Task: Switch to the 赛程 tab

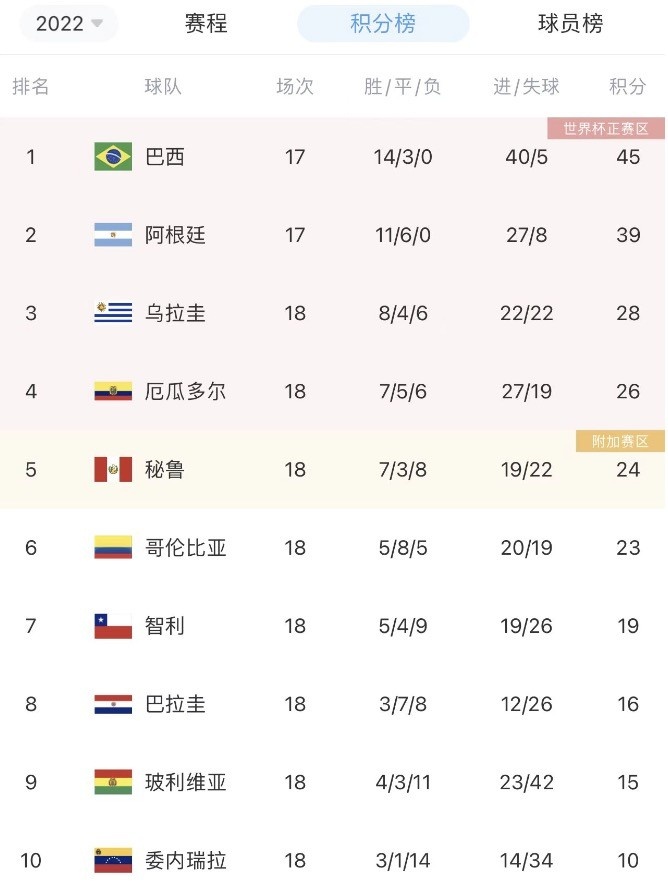Action: click(206, 24)
